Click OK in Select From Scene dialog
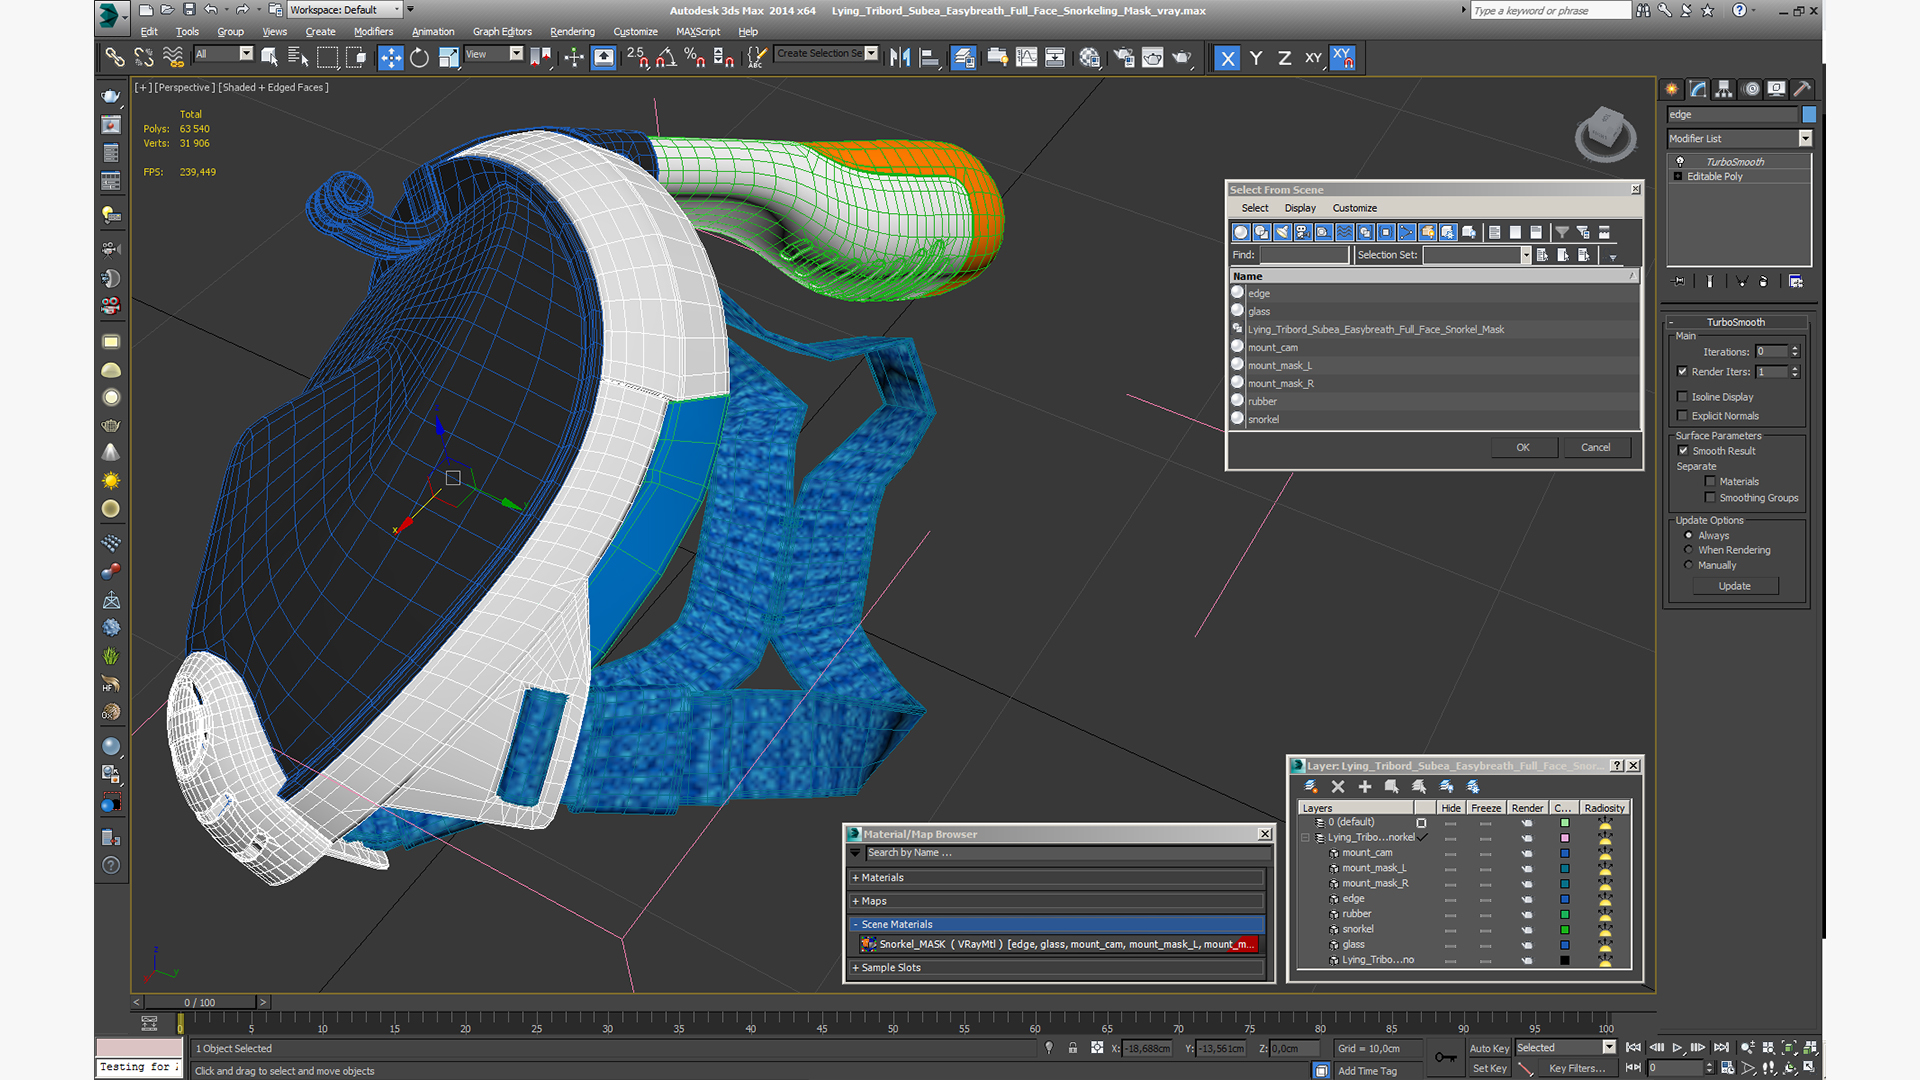The image size is (1920, 1080). point(1523,448)
